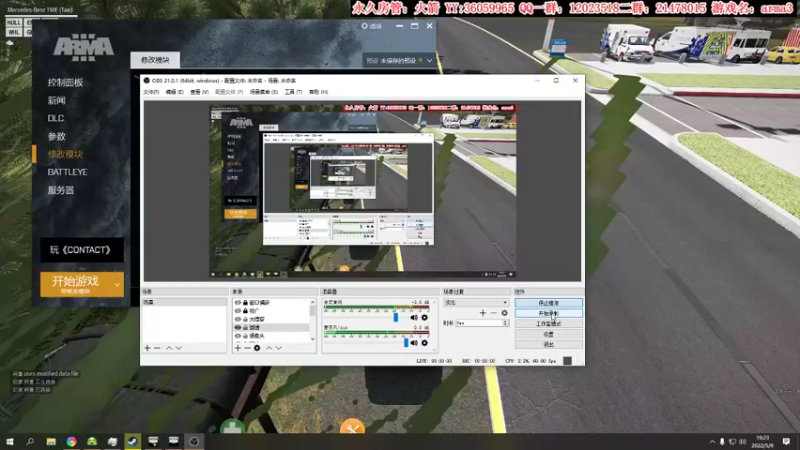This screenshot has height=450, width=800.
Task: Click the studio mode button in OBS
Action: [x=548, y=324]
